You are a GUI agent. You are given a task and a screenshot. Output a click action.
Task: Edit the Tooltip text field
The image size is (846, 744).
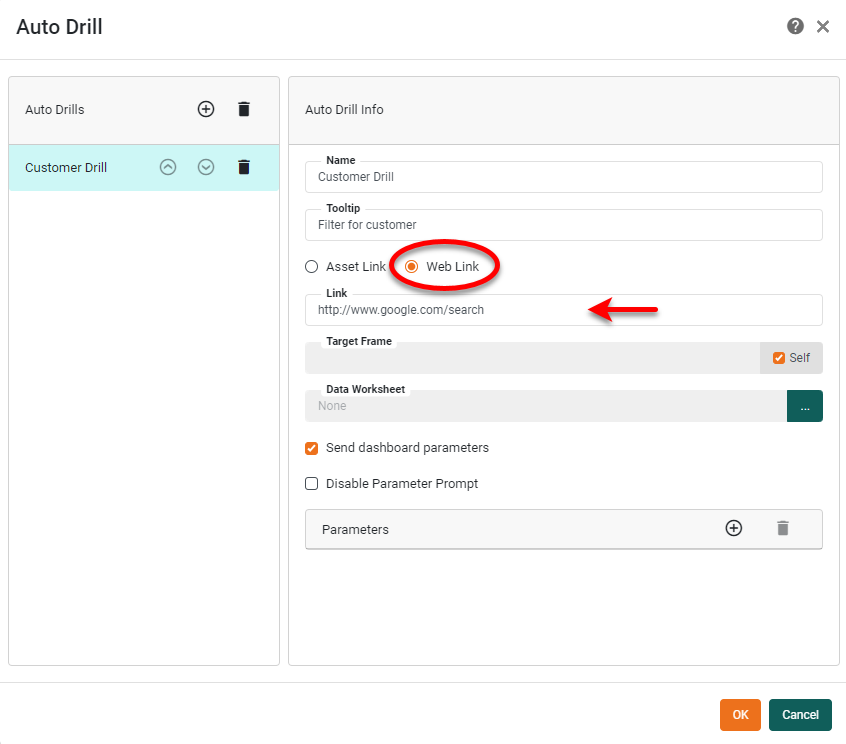tap(563, 225)
